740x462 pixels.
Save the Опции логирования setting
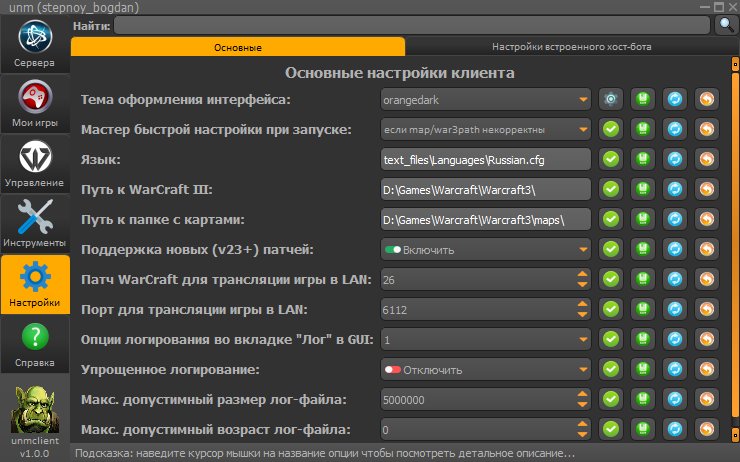point(643,339)
